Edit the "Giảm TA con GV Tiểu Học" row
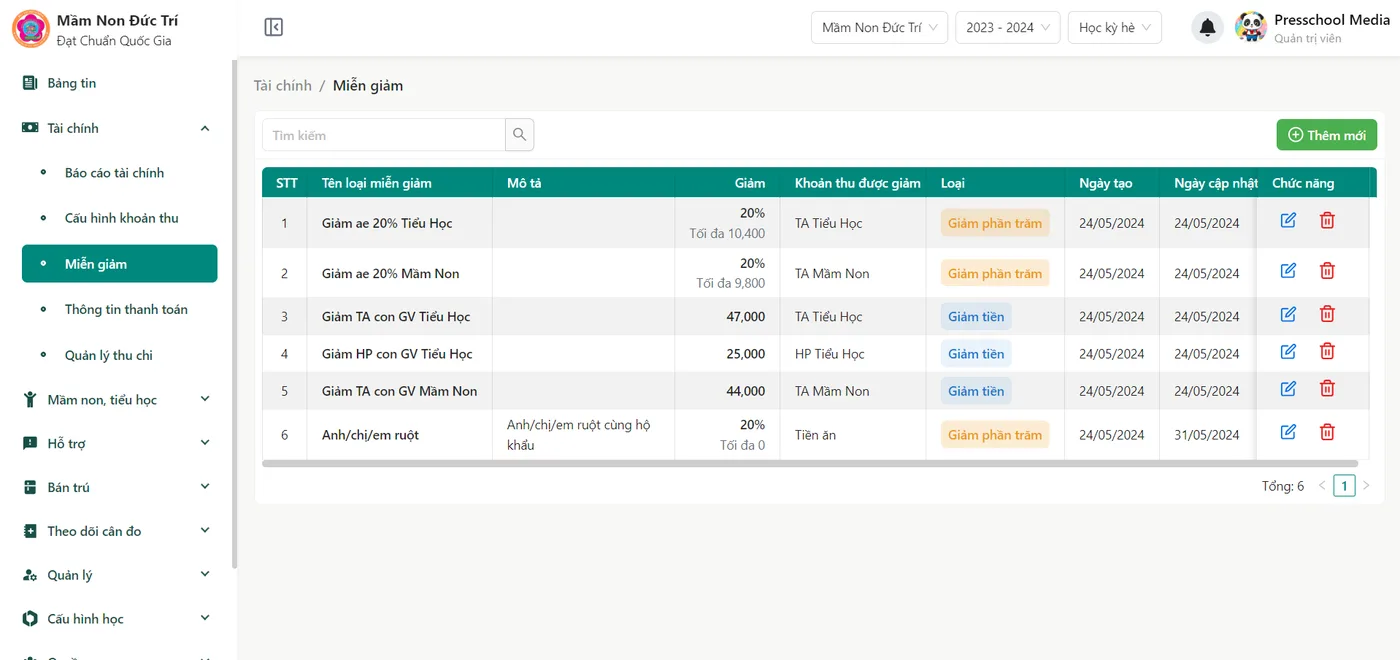Viewport: 1400px width, 660px height. 1288,314
